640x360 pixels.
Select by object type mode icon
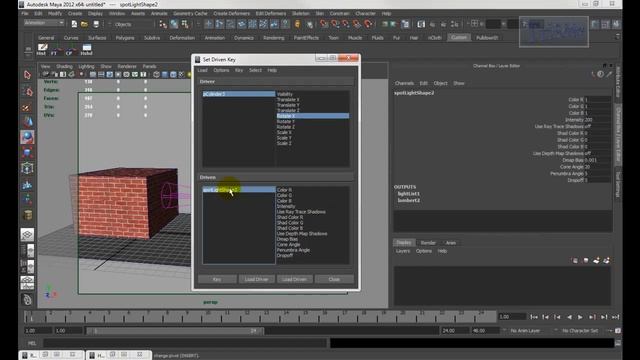coord(174,24)
